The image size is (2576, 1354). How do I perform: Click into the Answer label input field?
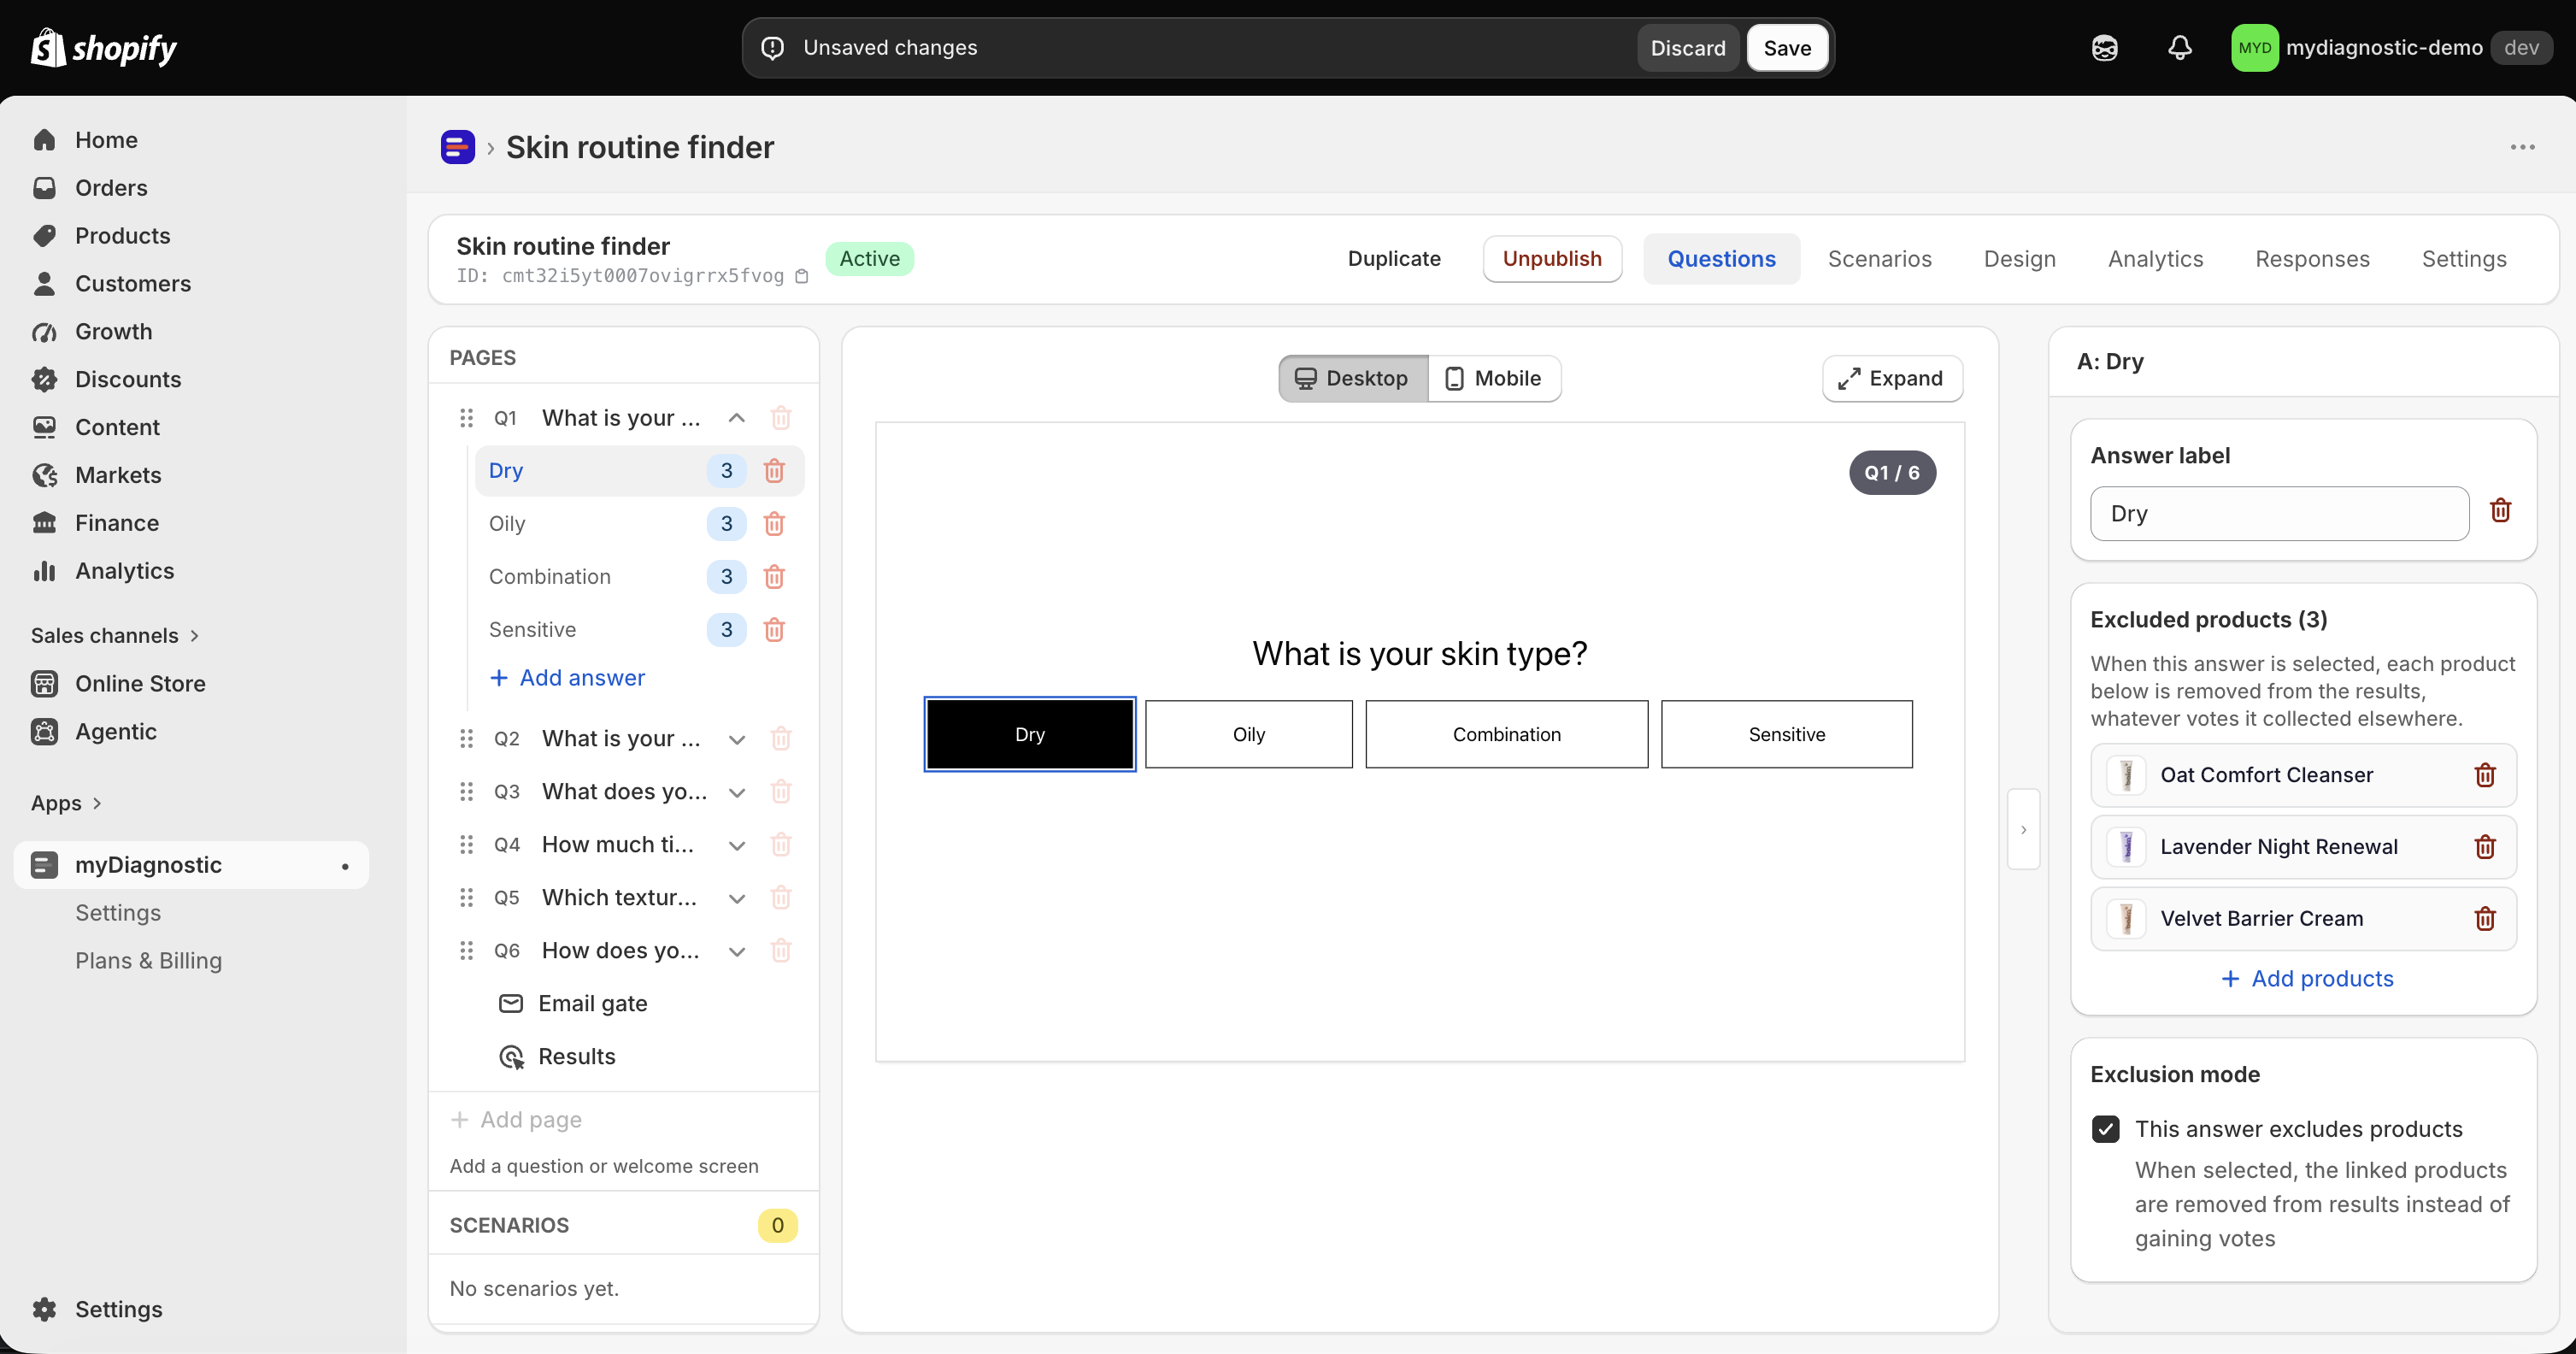point(2279,514)
